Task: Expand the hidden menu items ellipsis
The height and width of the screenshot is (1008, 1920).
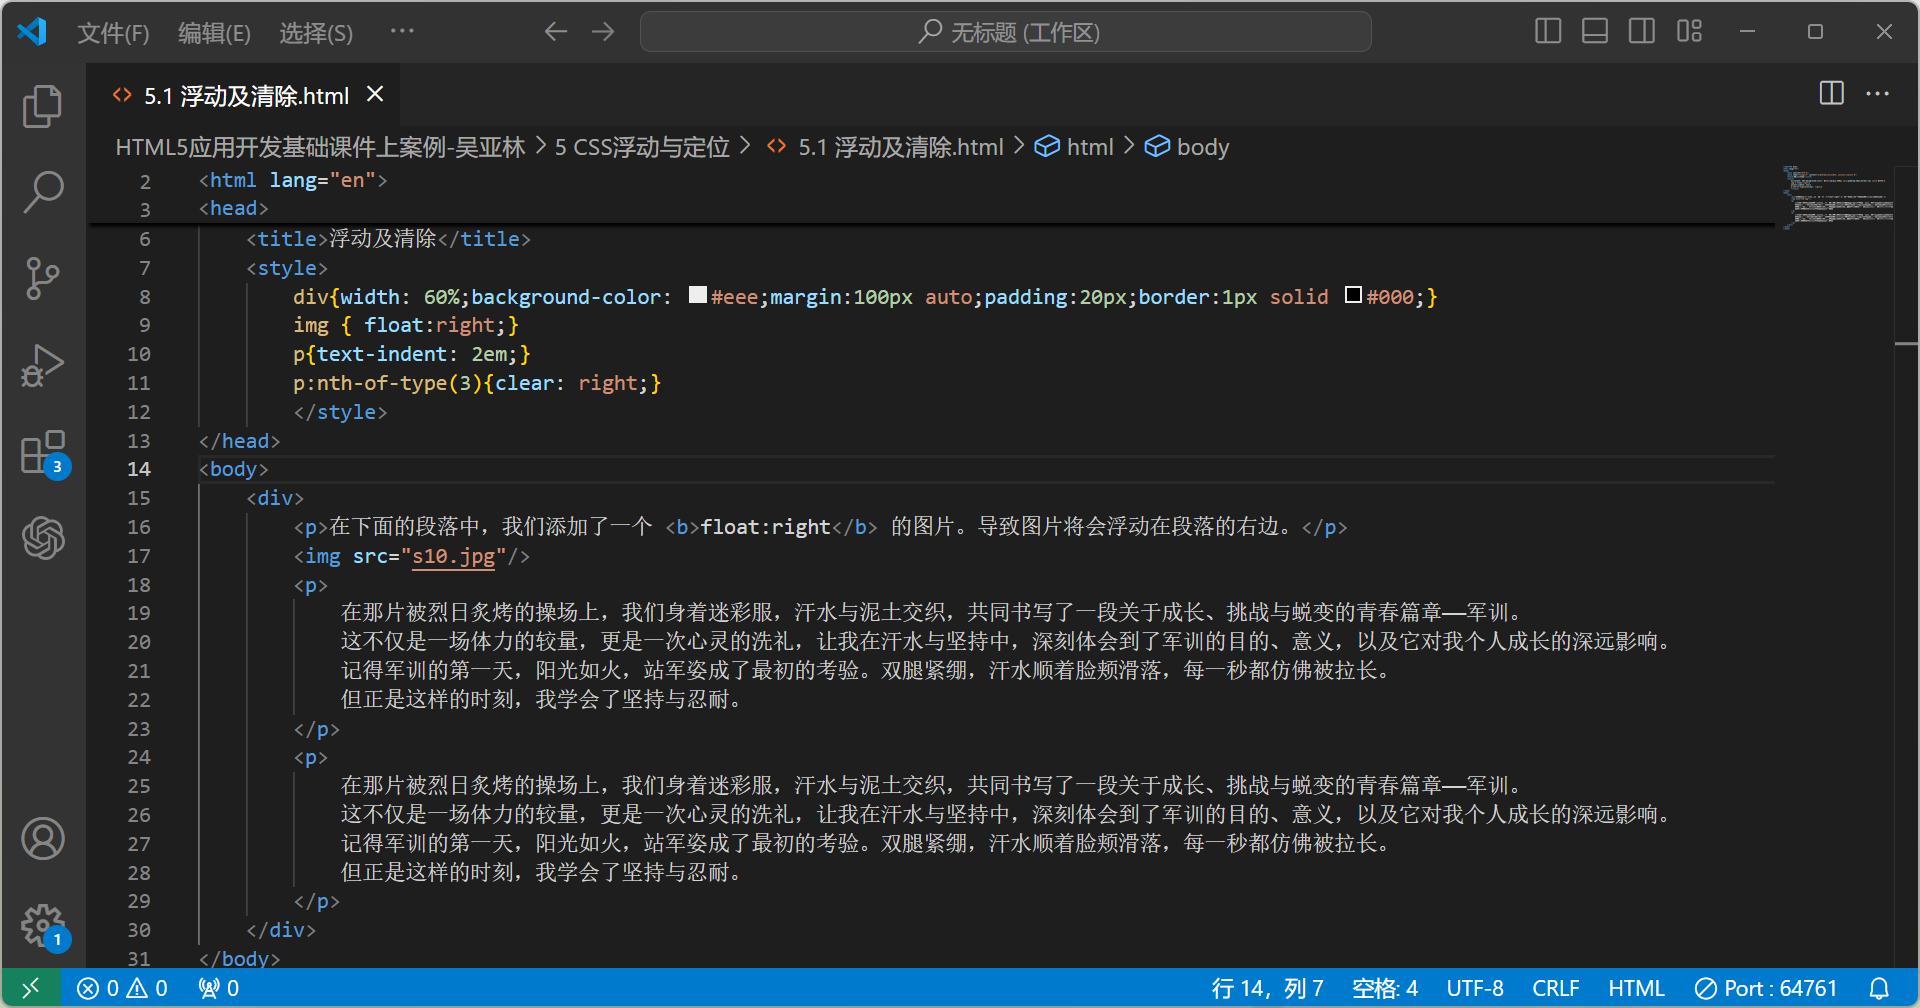Action: point(402,32)
